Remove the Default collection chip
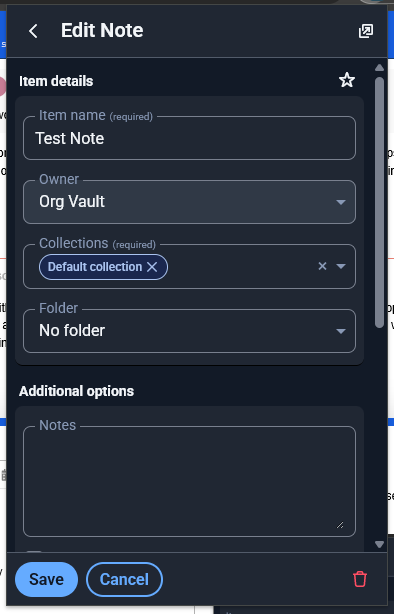 (152, 267)
